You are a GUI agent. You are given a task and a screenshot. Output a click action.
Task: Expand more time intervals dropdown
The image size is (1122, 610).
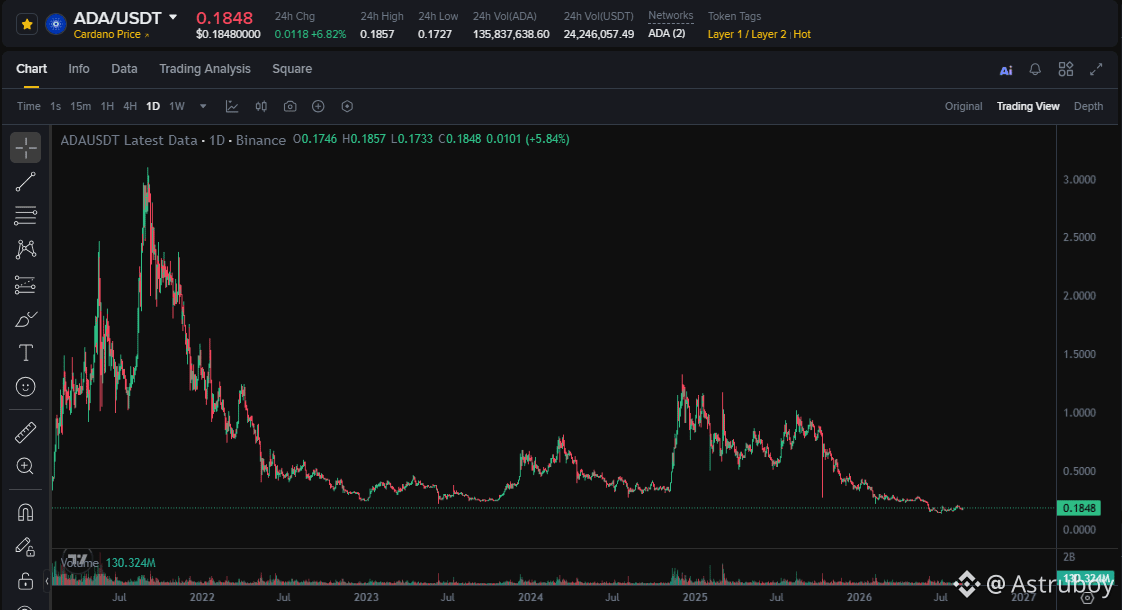click(x=203, y=106)
